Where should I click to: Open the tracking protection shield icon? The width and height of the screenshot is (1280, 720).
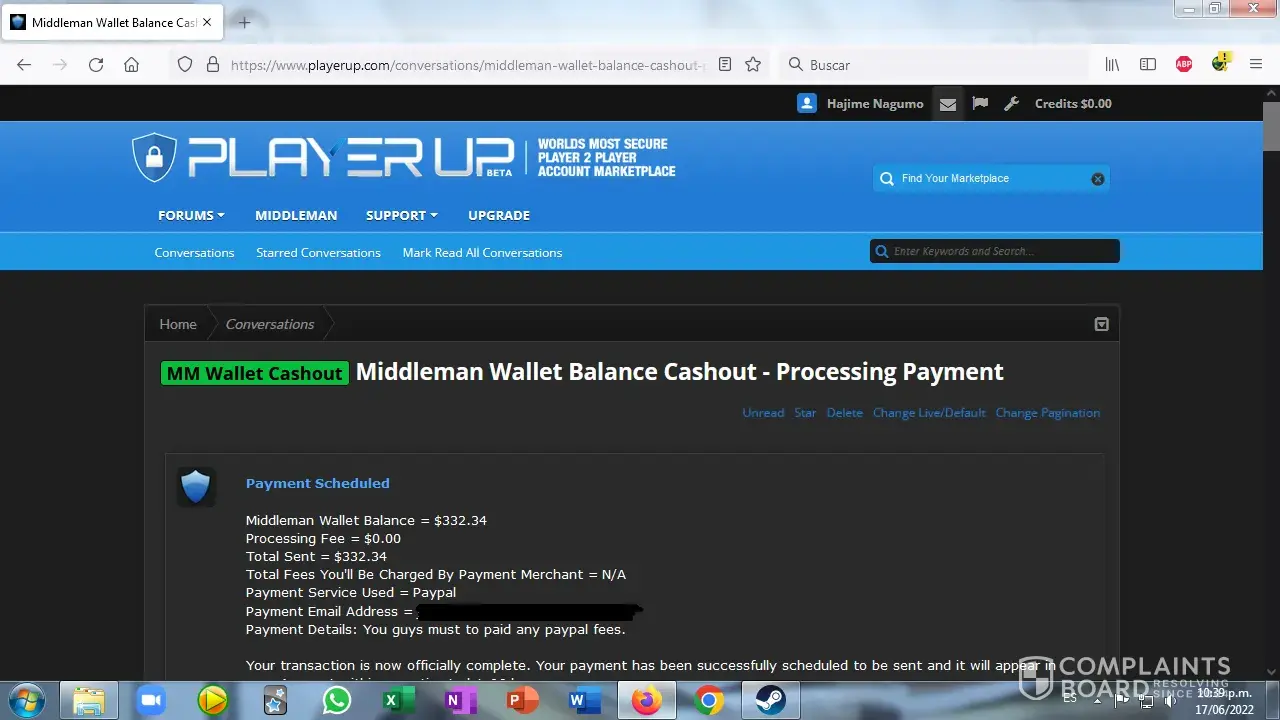tap(185, 64)
